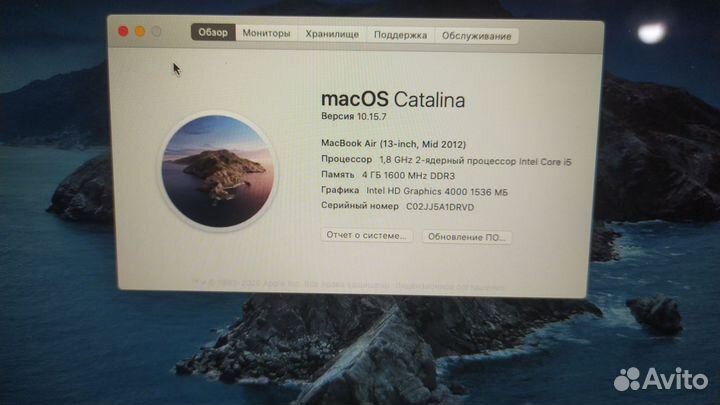Click the serial number C02JJ5A1DRVD

pyautogui.click(x=440, y=207)
